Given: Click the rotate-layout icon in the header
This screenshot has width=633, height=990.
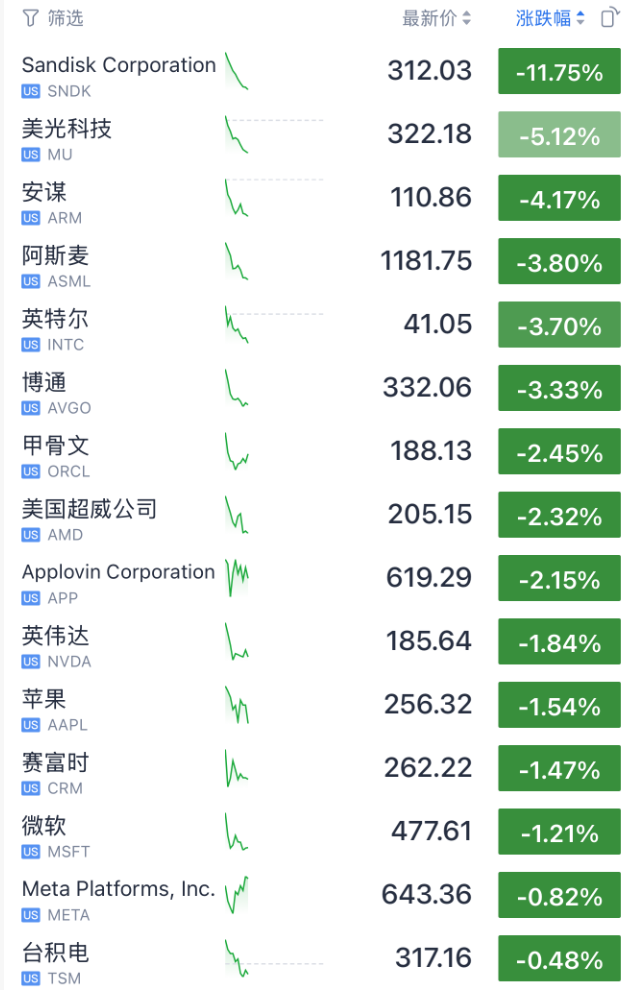Looking at the screenshot, I should point(608,18).
